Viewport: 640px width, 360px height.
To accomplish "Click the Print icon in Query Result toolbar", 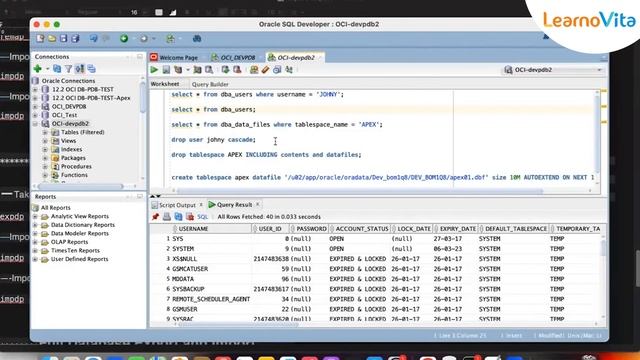I will click(167, 217).
